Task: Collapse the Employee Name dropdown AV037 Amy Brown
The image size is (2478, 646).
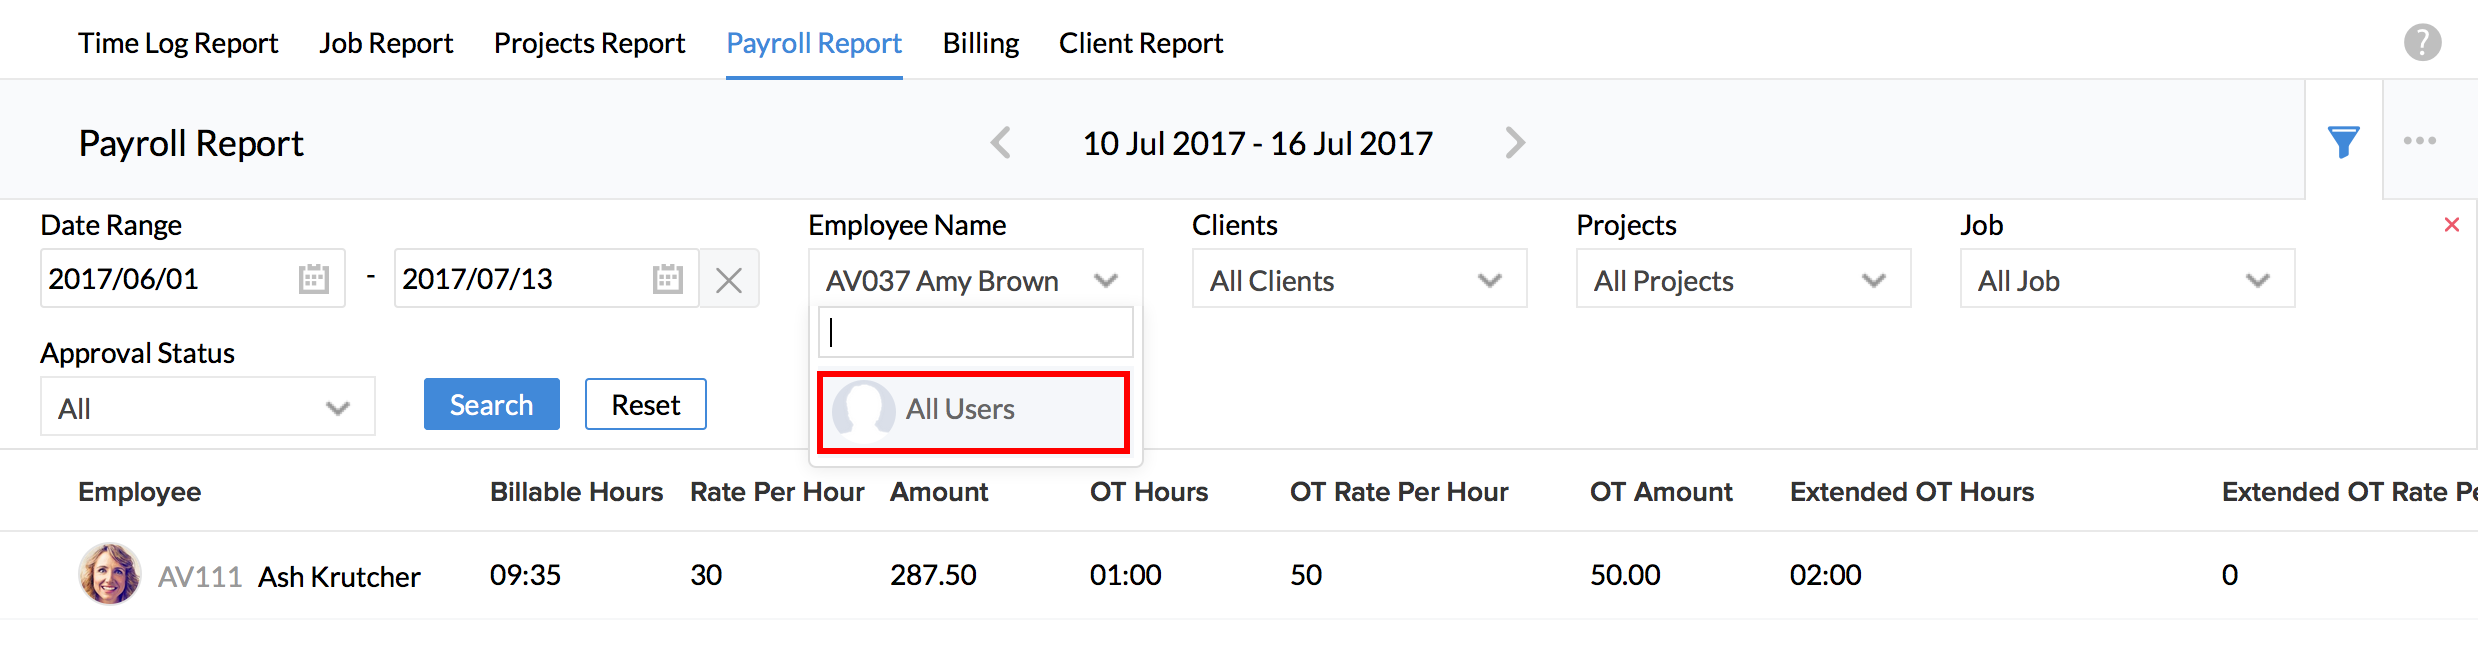Action: (975, 279)
